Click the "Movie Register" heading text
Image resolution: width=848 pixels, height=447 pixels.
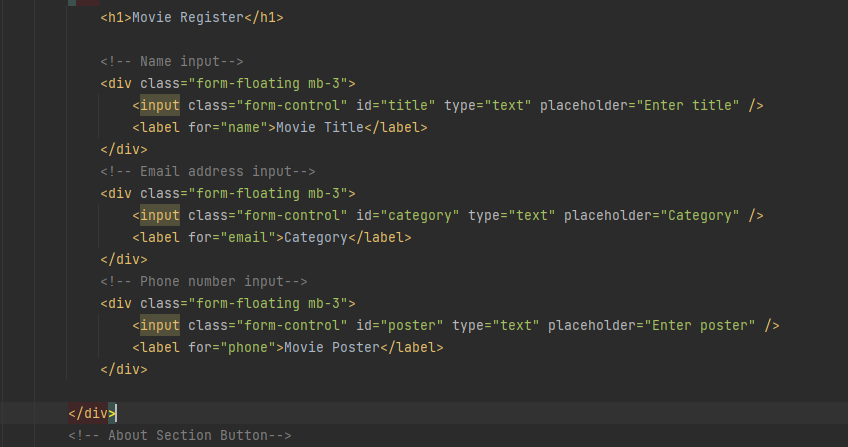[x=188, y=17]
